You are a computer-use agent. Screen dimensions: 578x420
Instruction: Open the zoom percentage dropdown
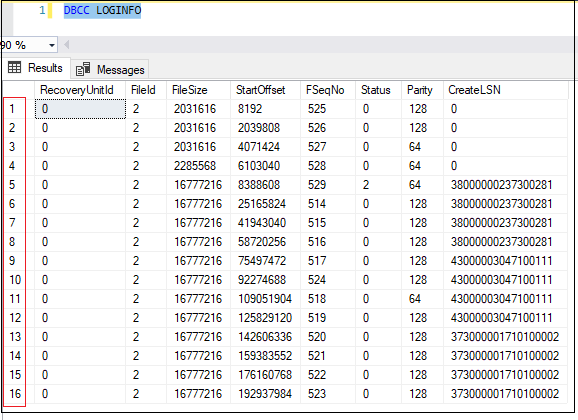[52, 45]
